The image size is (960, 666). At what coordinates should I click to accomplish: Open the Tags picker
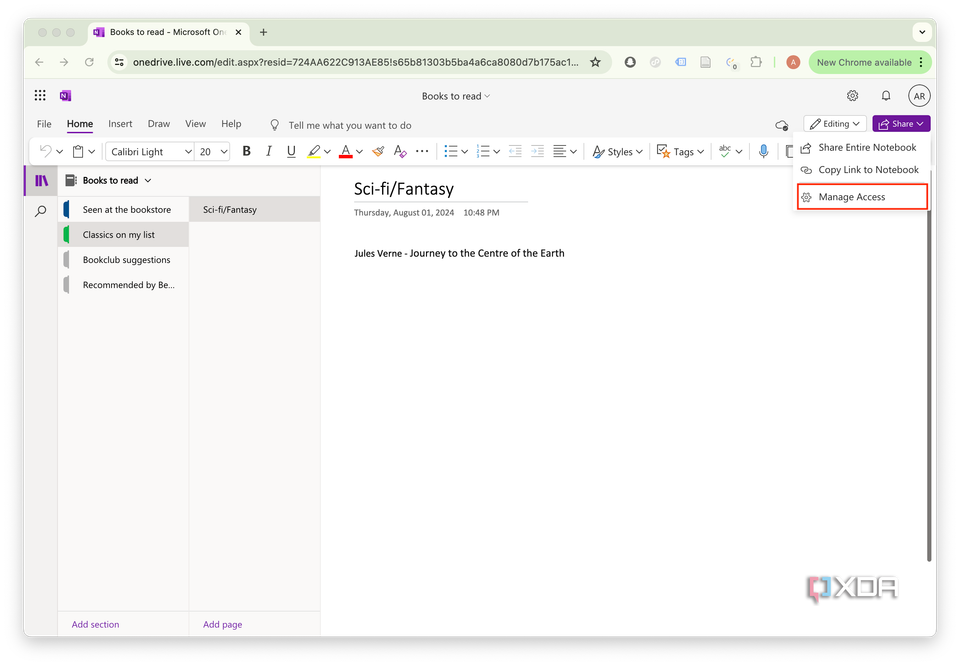click(680, 151)
